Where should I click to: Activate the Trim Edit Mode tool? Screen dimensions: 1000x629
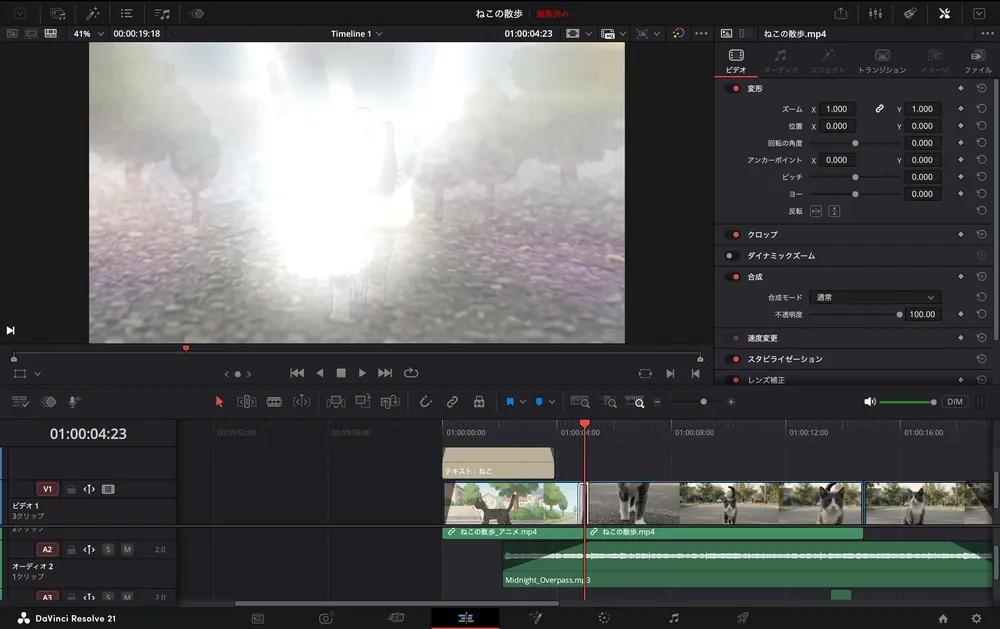(x=247, y=402)
